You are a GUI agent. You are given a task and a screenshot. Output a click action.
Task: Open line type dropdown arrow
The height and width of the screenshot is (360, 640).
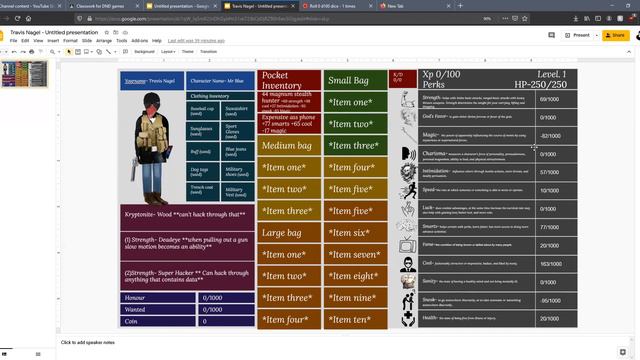pos(115,52)
